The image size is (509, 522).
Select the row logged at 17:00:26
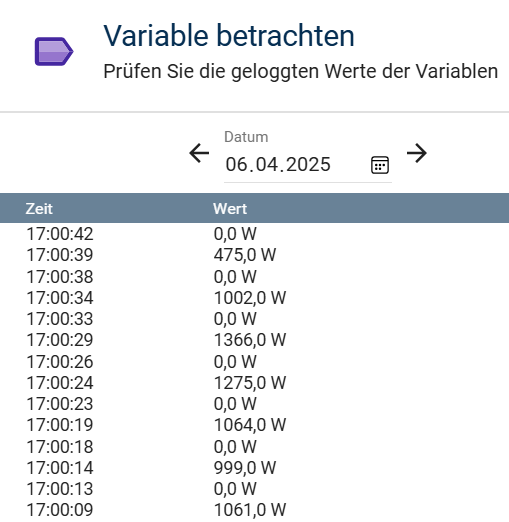[254, 362]
